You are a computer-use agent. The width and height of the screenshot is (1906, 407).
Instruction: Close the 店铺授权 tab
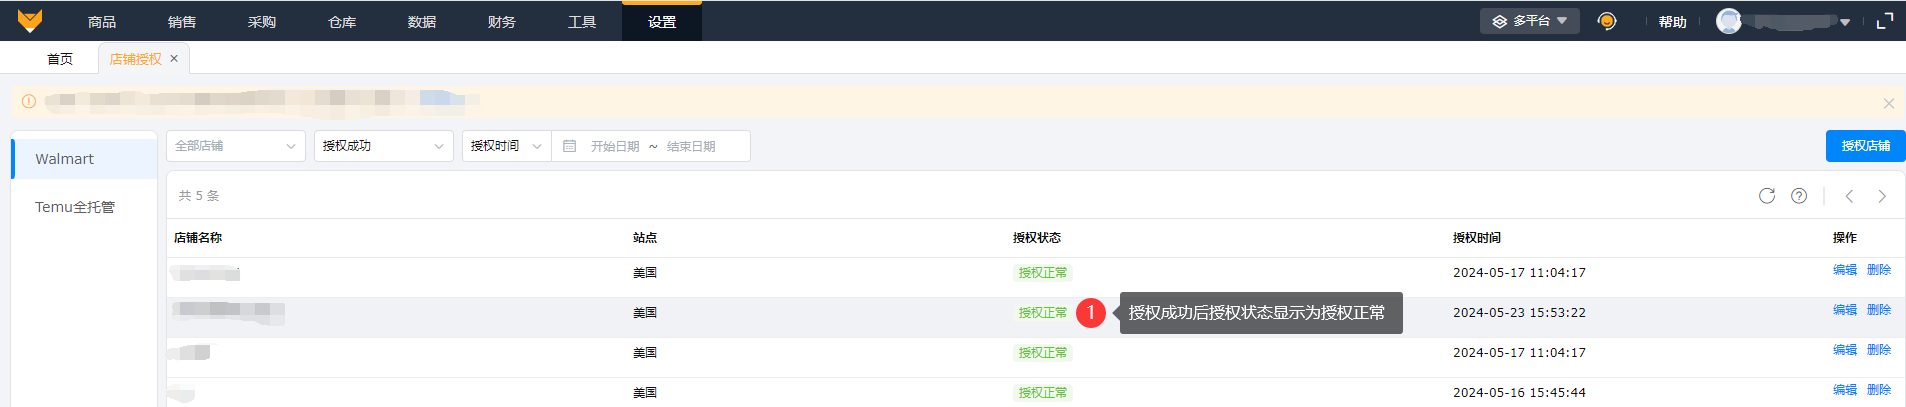click(174, 59)
